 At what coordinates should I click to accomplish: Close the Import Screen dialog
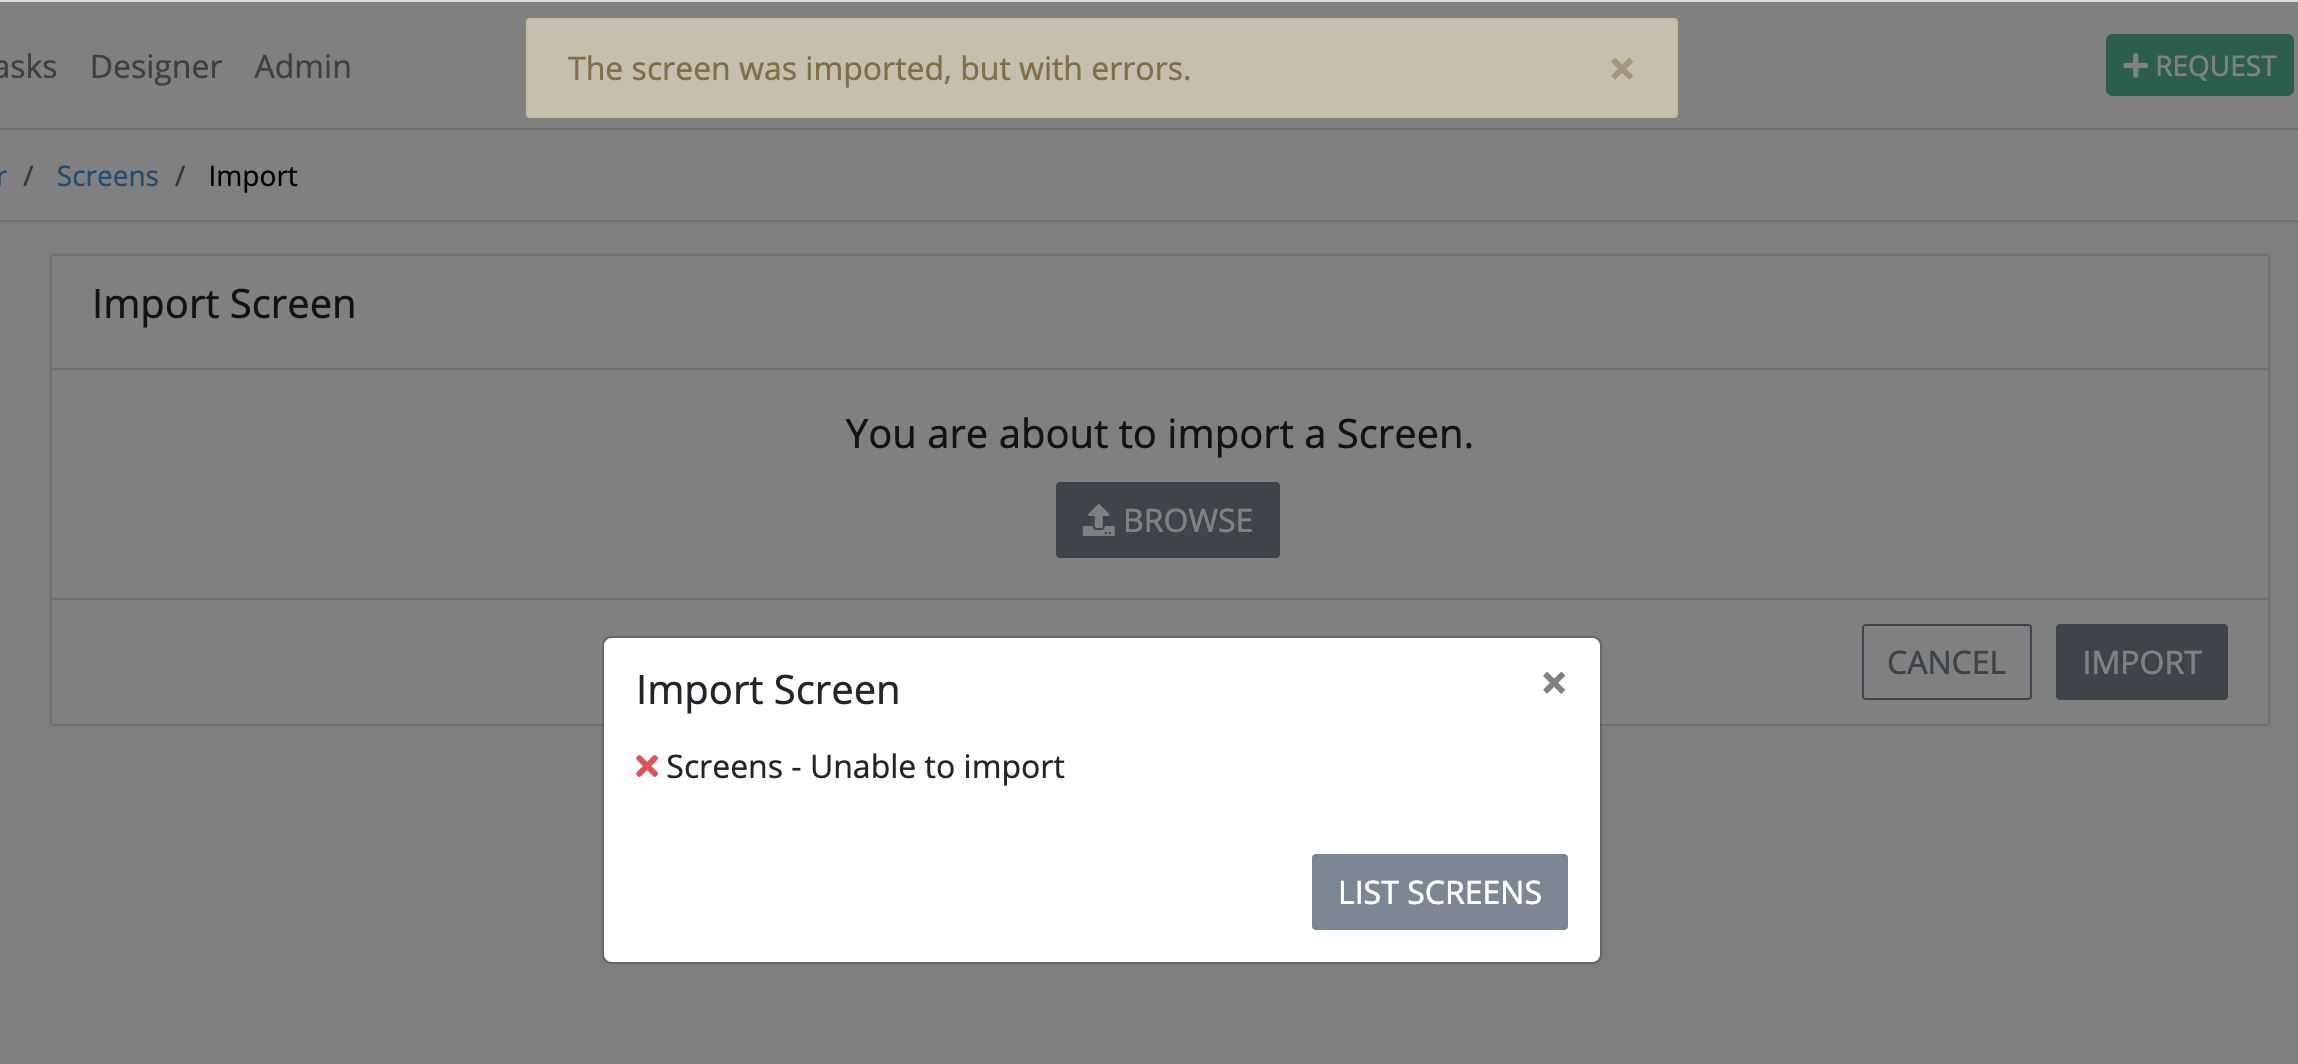click(x=1552, y=683)
